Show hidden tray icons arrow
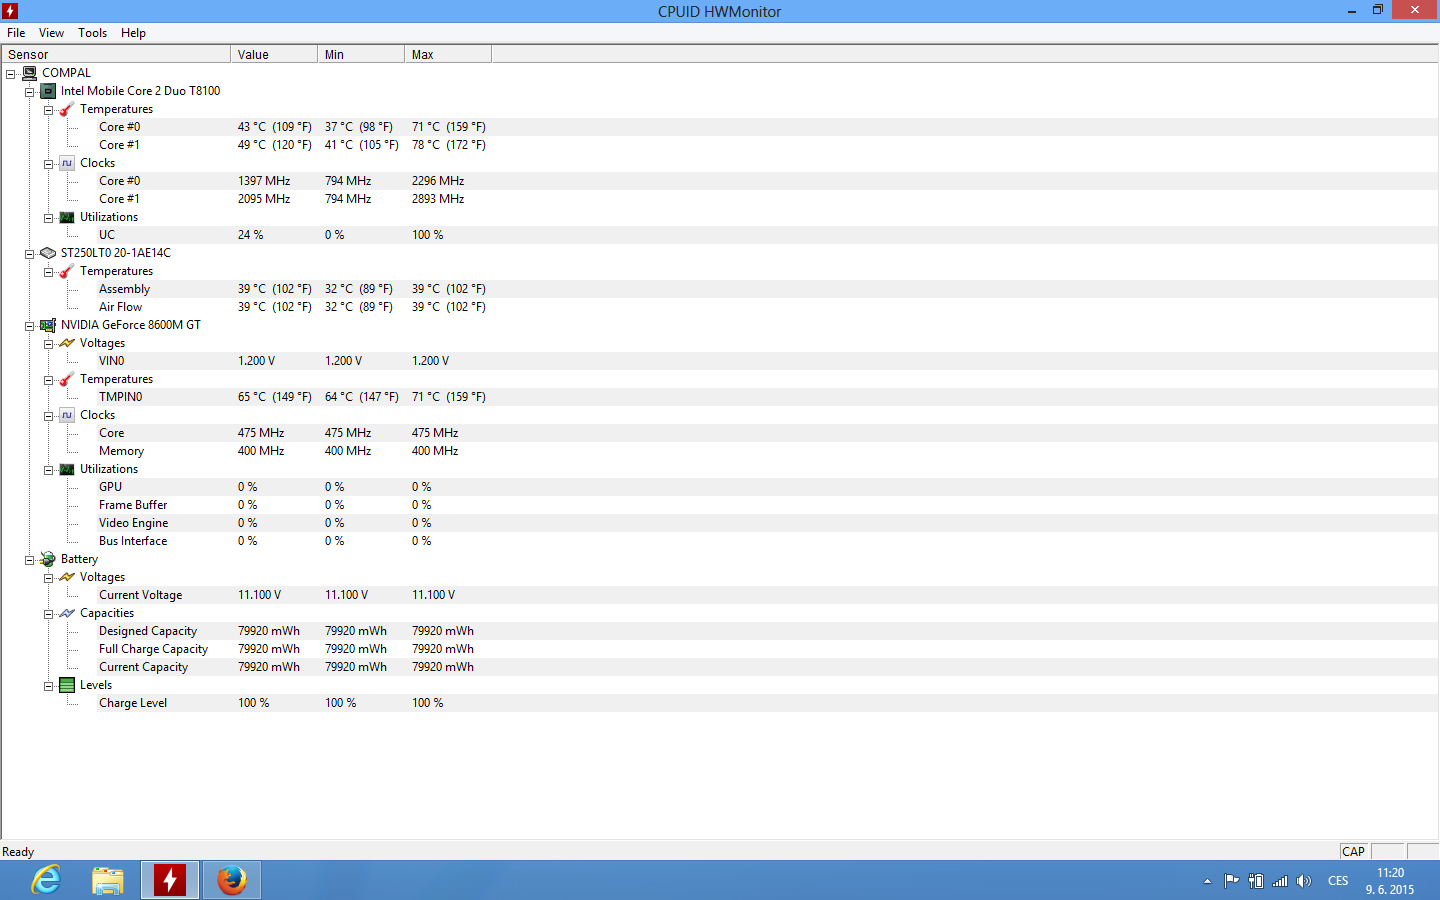 (1207, 881)
